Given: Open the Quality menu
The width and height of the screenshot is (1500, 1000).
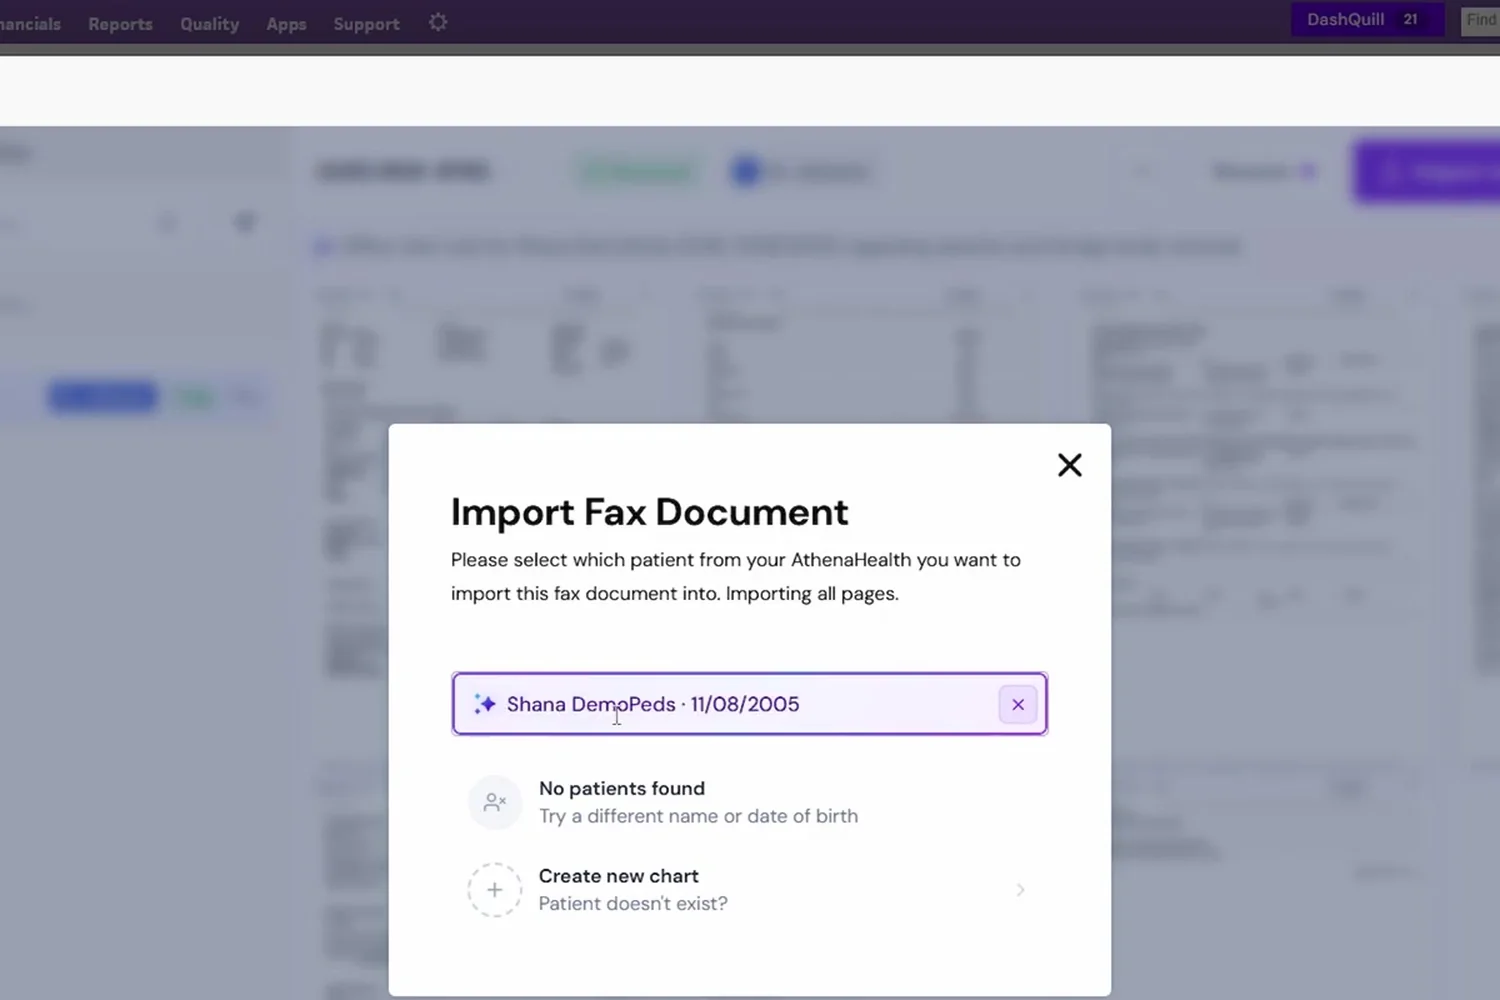Looking at the screenshot, I should point(210,24).
